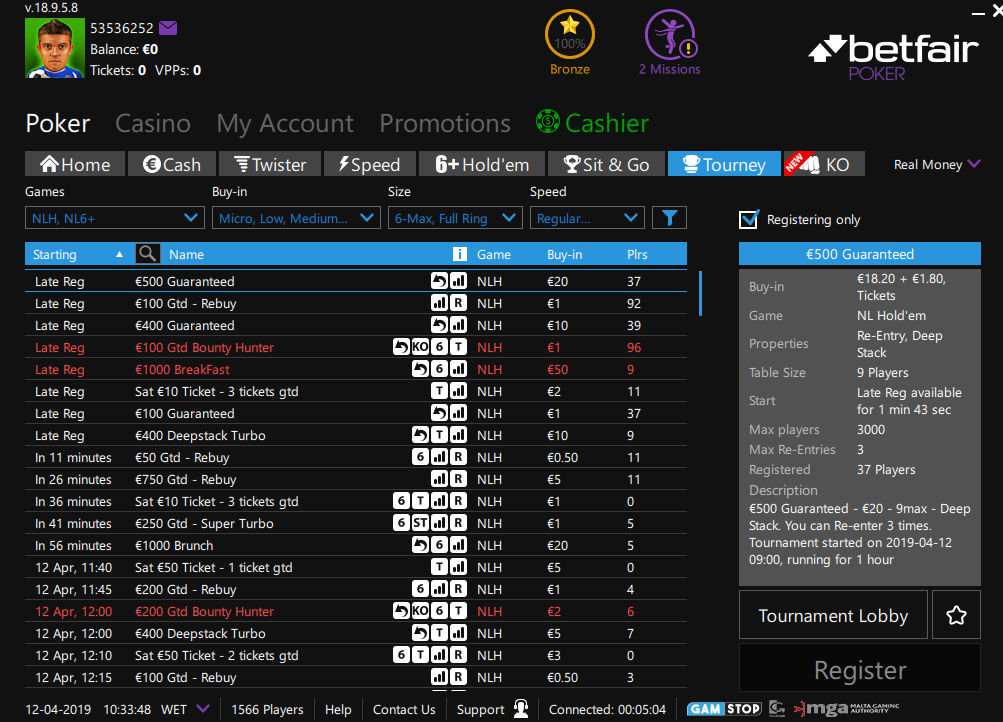Click the Support headset icon

[x=521, y=709]
